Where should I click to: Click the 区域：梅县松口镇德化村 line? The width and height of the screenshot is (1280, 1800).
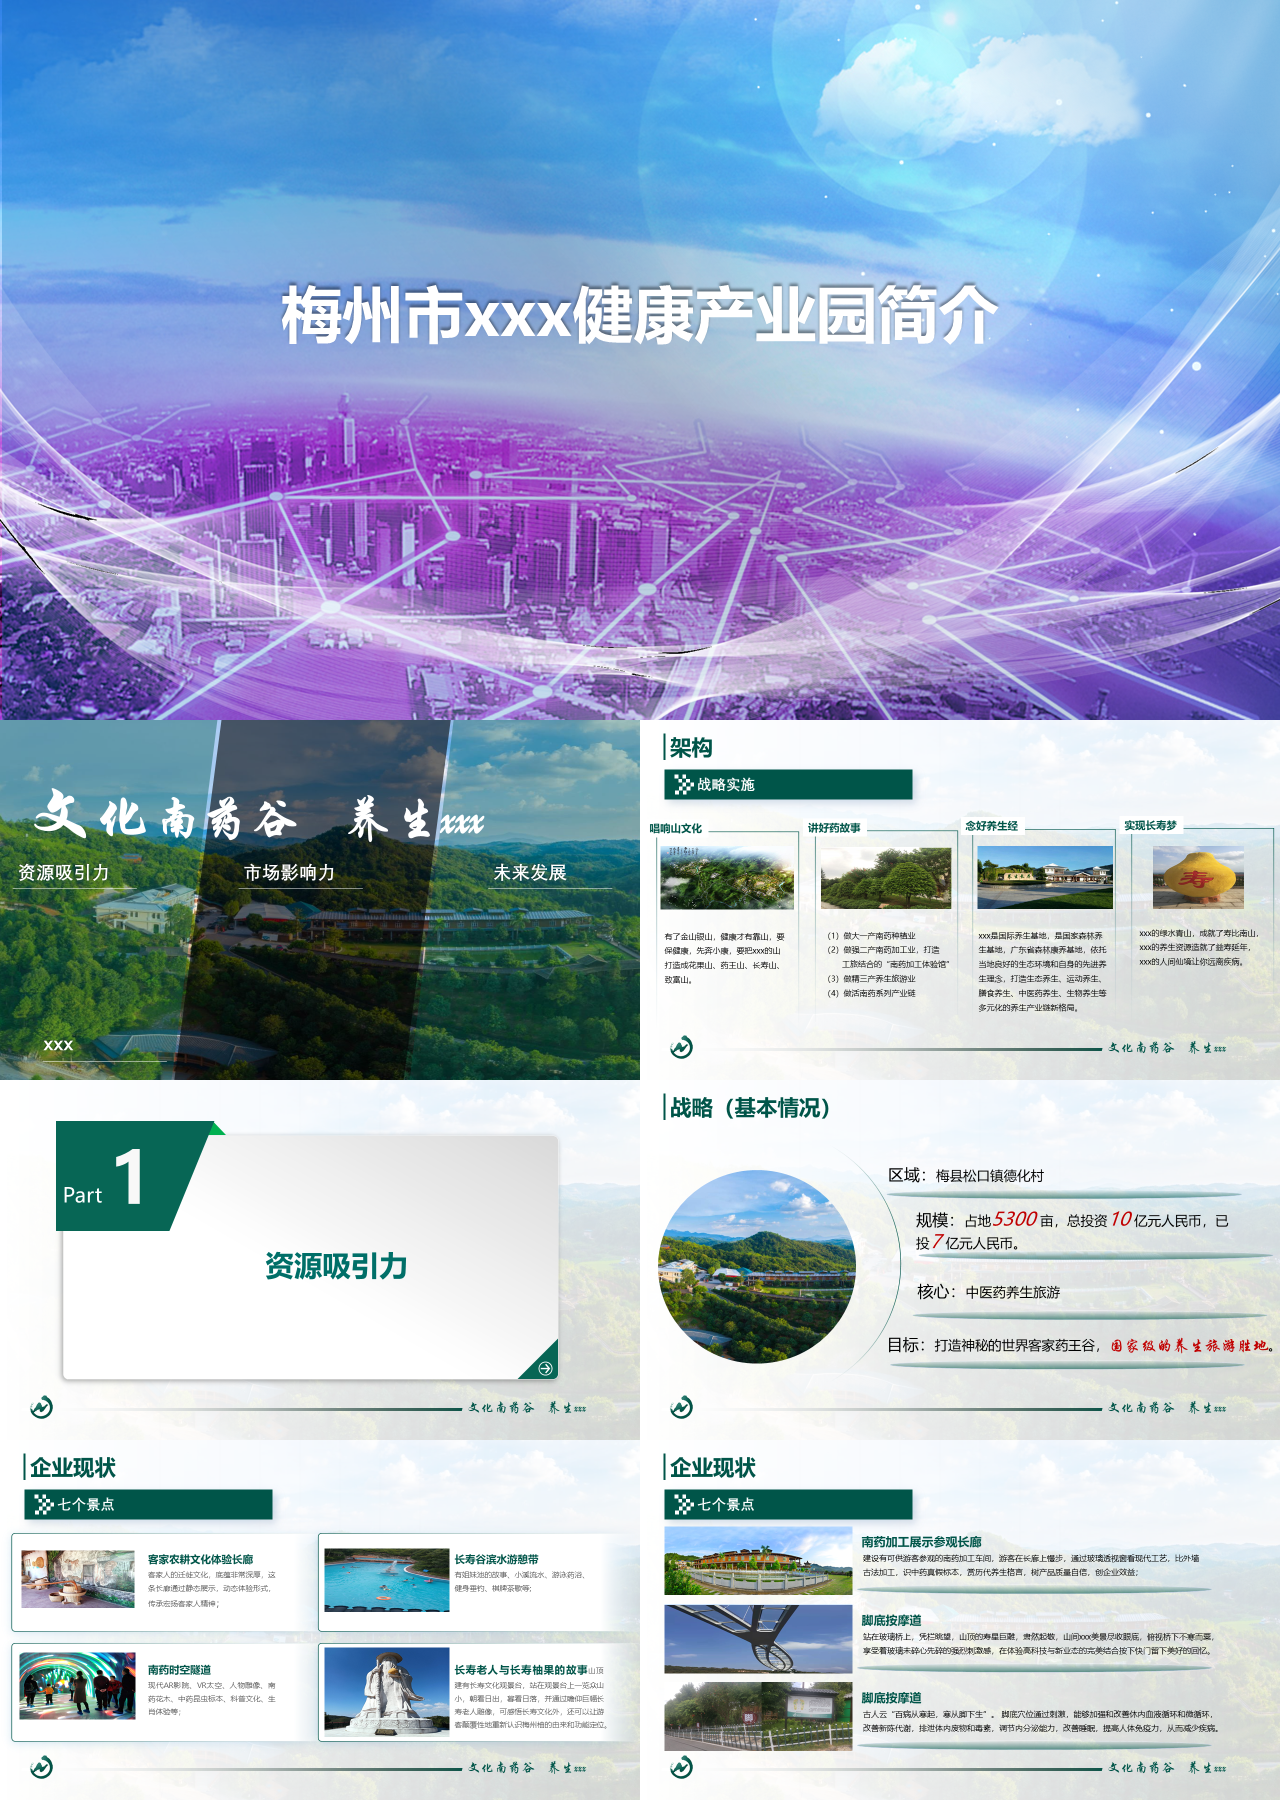pos(966,1175)
